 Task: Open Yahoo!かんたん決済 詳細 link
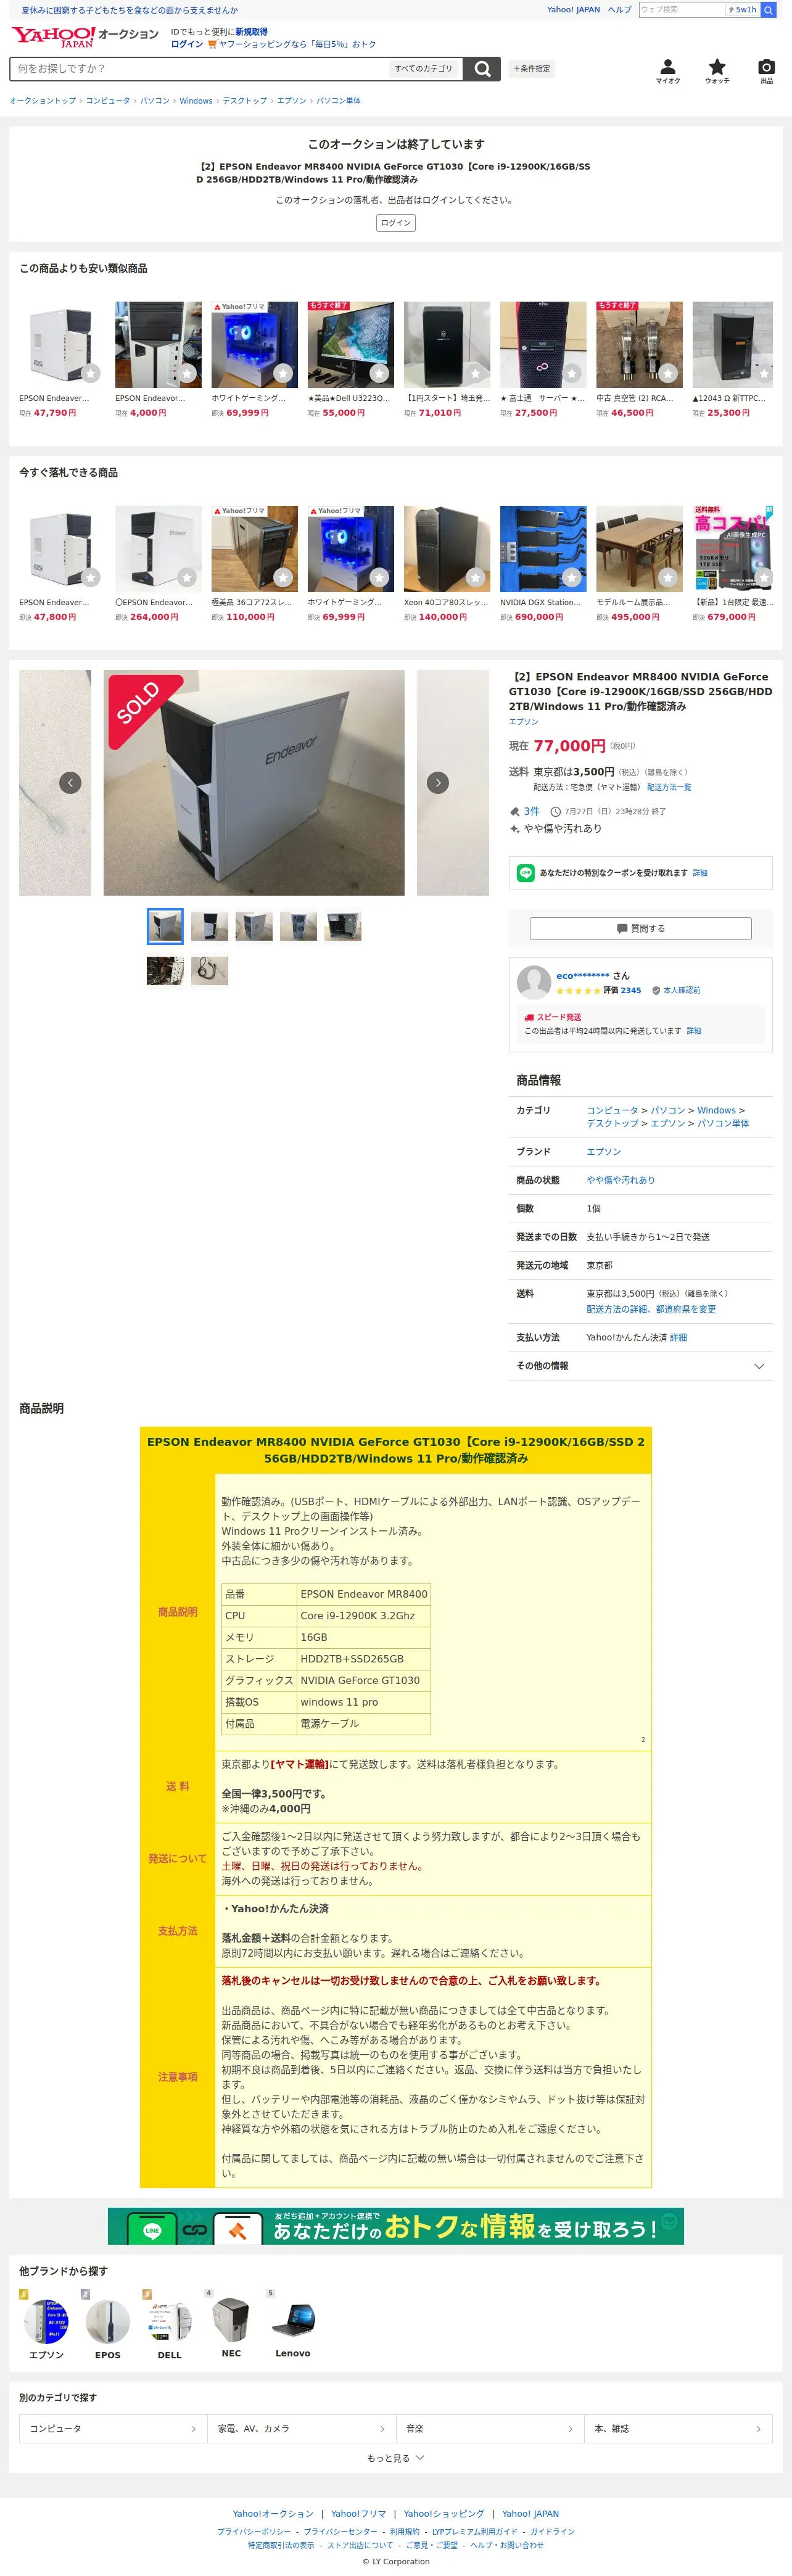[678, 1337]
